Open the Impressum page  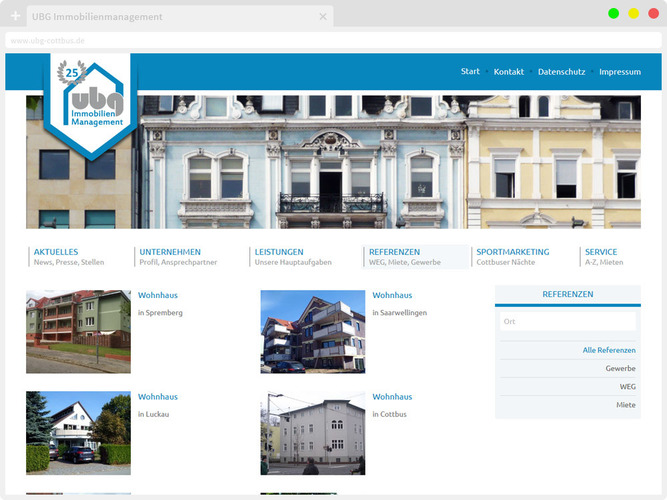(x=619, y=72)
